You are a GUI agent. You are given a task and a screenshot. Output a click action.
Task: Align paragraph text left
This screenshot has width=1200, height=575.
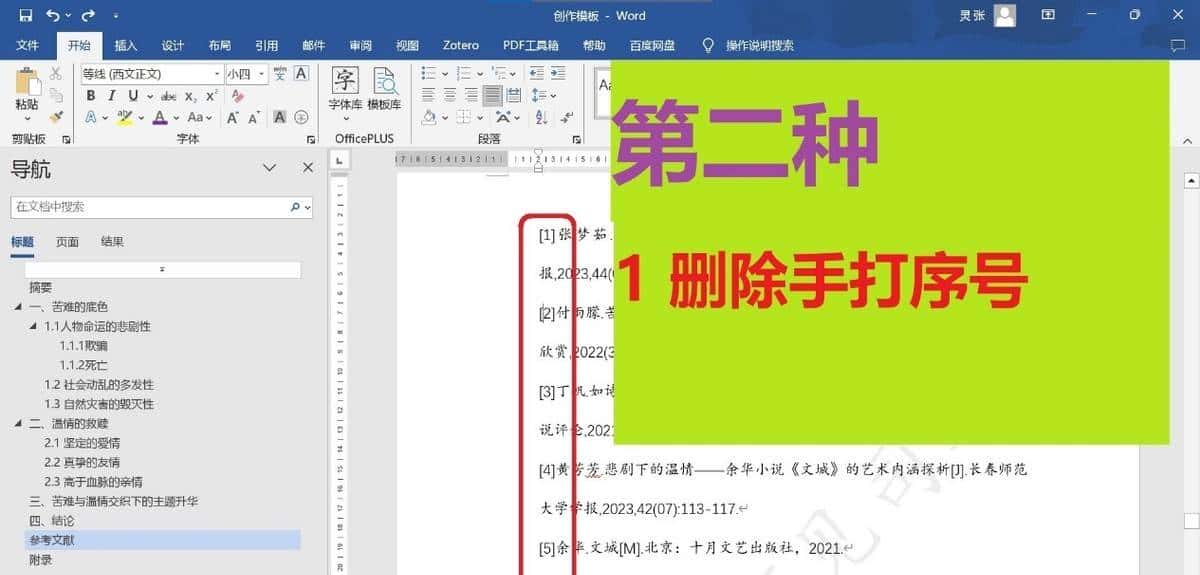tap(428, 95)
